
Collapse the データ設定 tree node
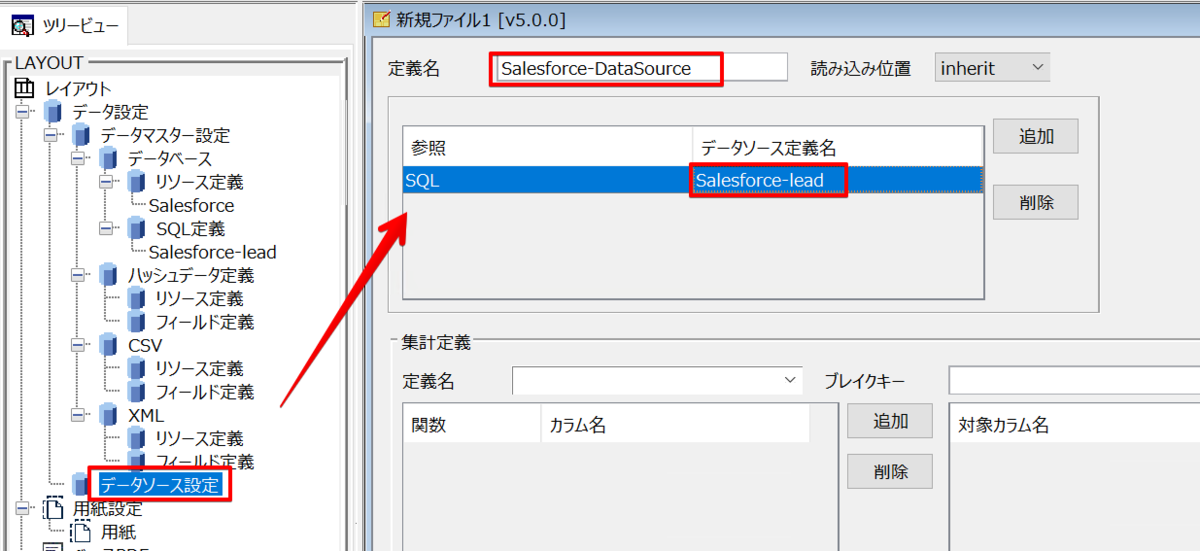(x=23, y=112)
